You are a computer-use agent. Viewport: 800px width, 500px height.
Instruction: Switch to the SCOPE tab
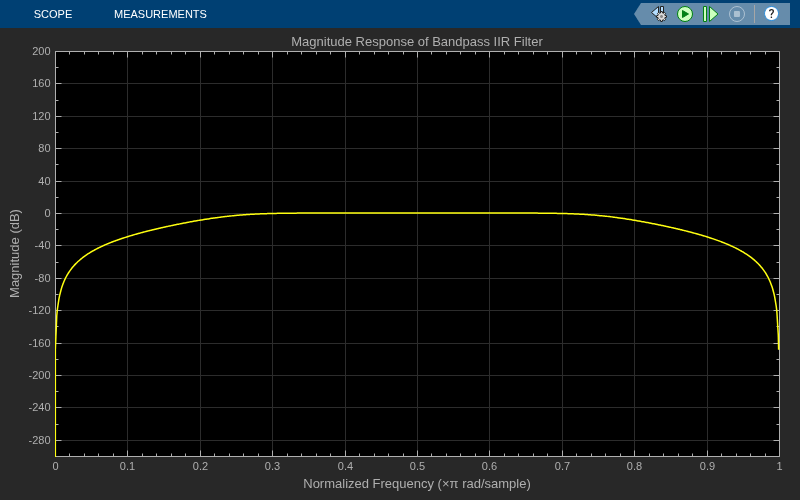pos(53,14)
